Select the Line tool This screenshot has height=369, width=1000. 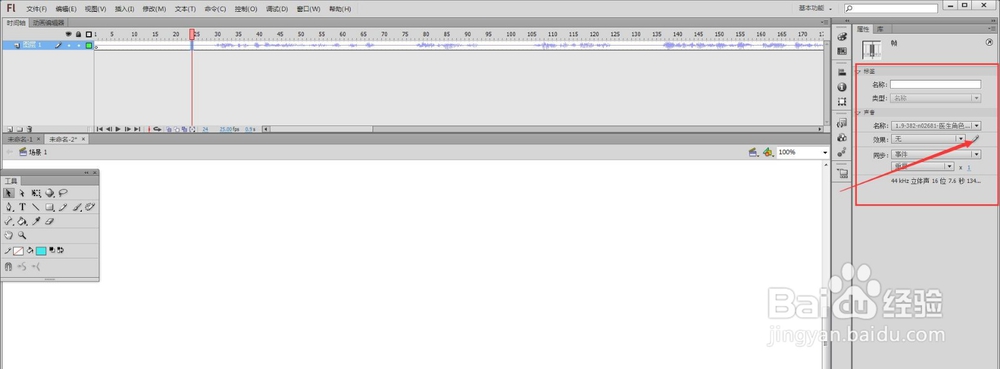(x=36, y=207)
